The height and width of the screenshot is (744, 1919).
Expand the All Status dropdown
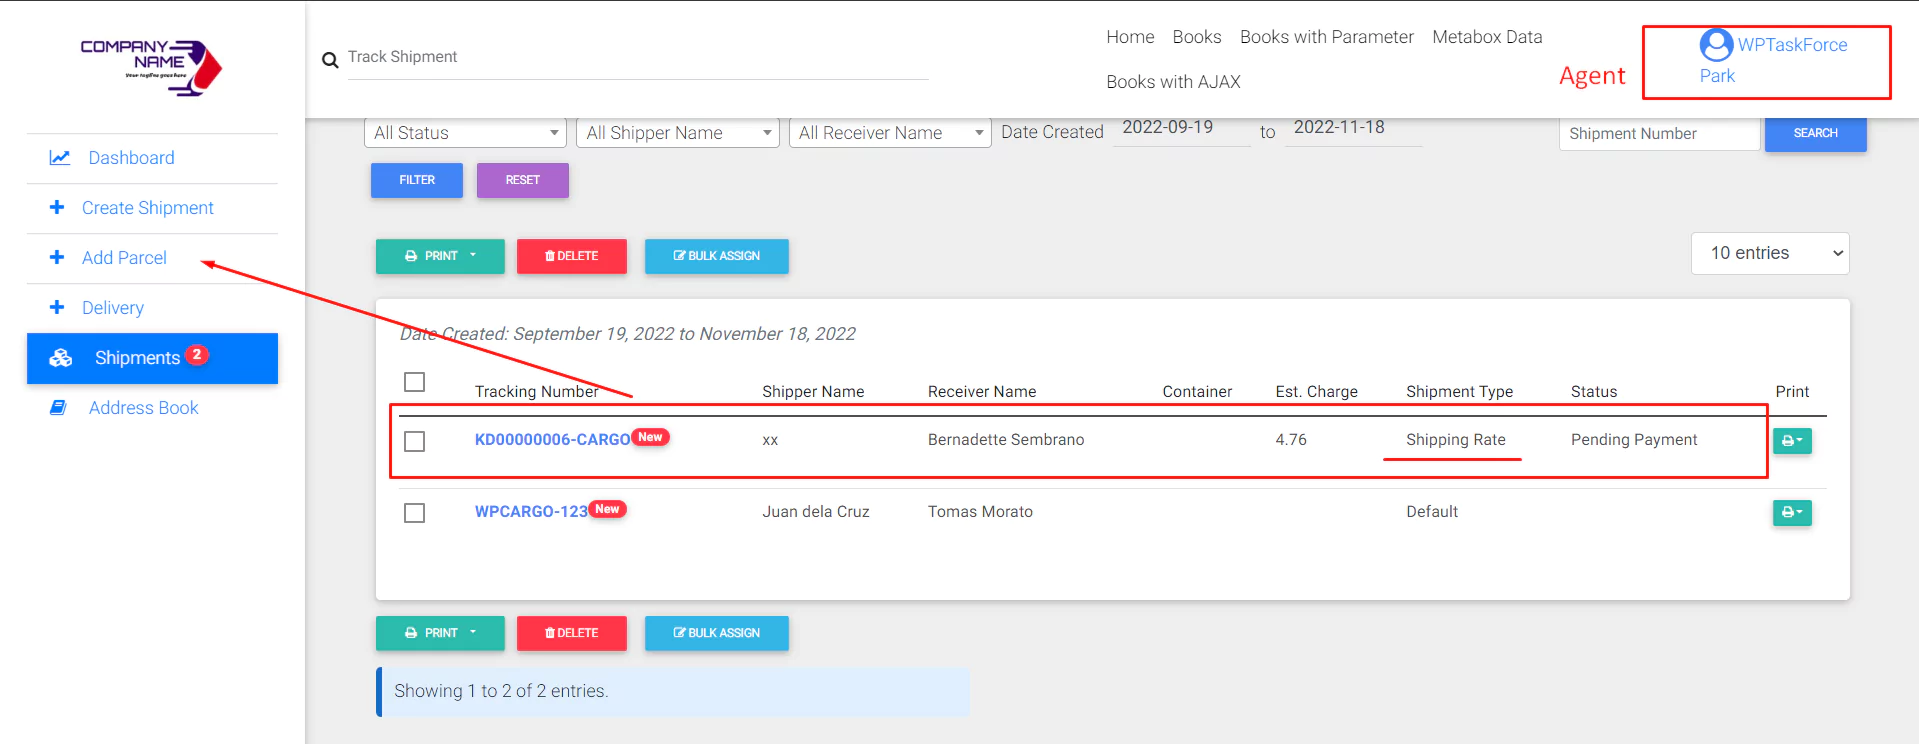click(x=465, y=133)
